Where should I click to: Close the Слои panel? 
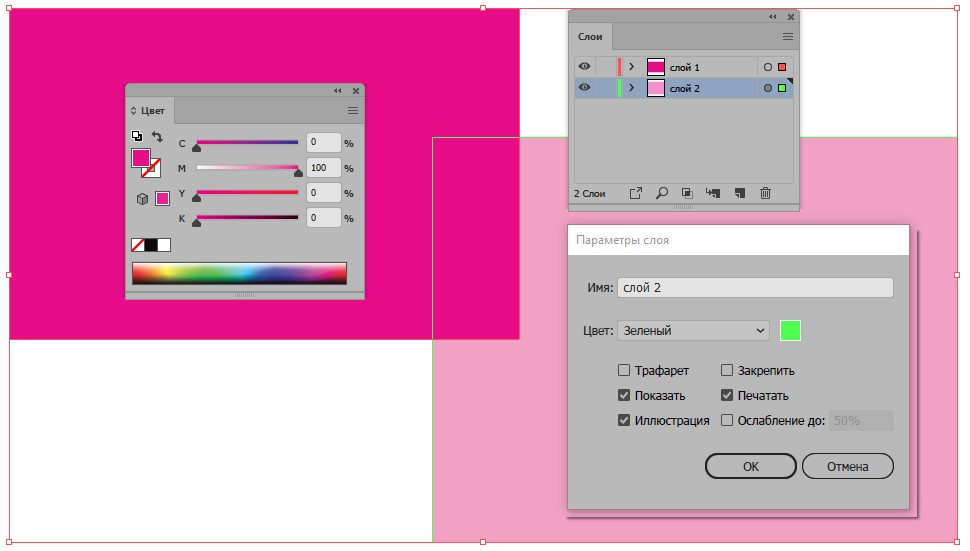point(791,17)
